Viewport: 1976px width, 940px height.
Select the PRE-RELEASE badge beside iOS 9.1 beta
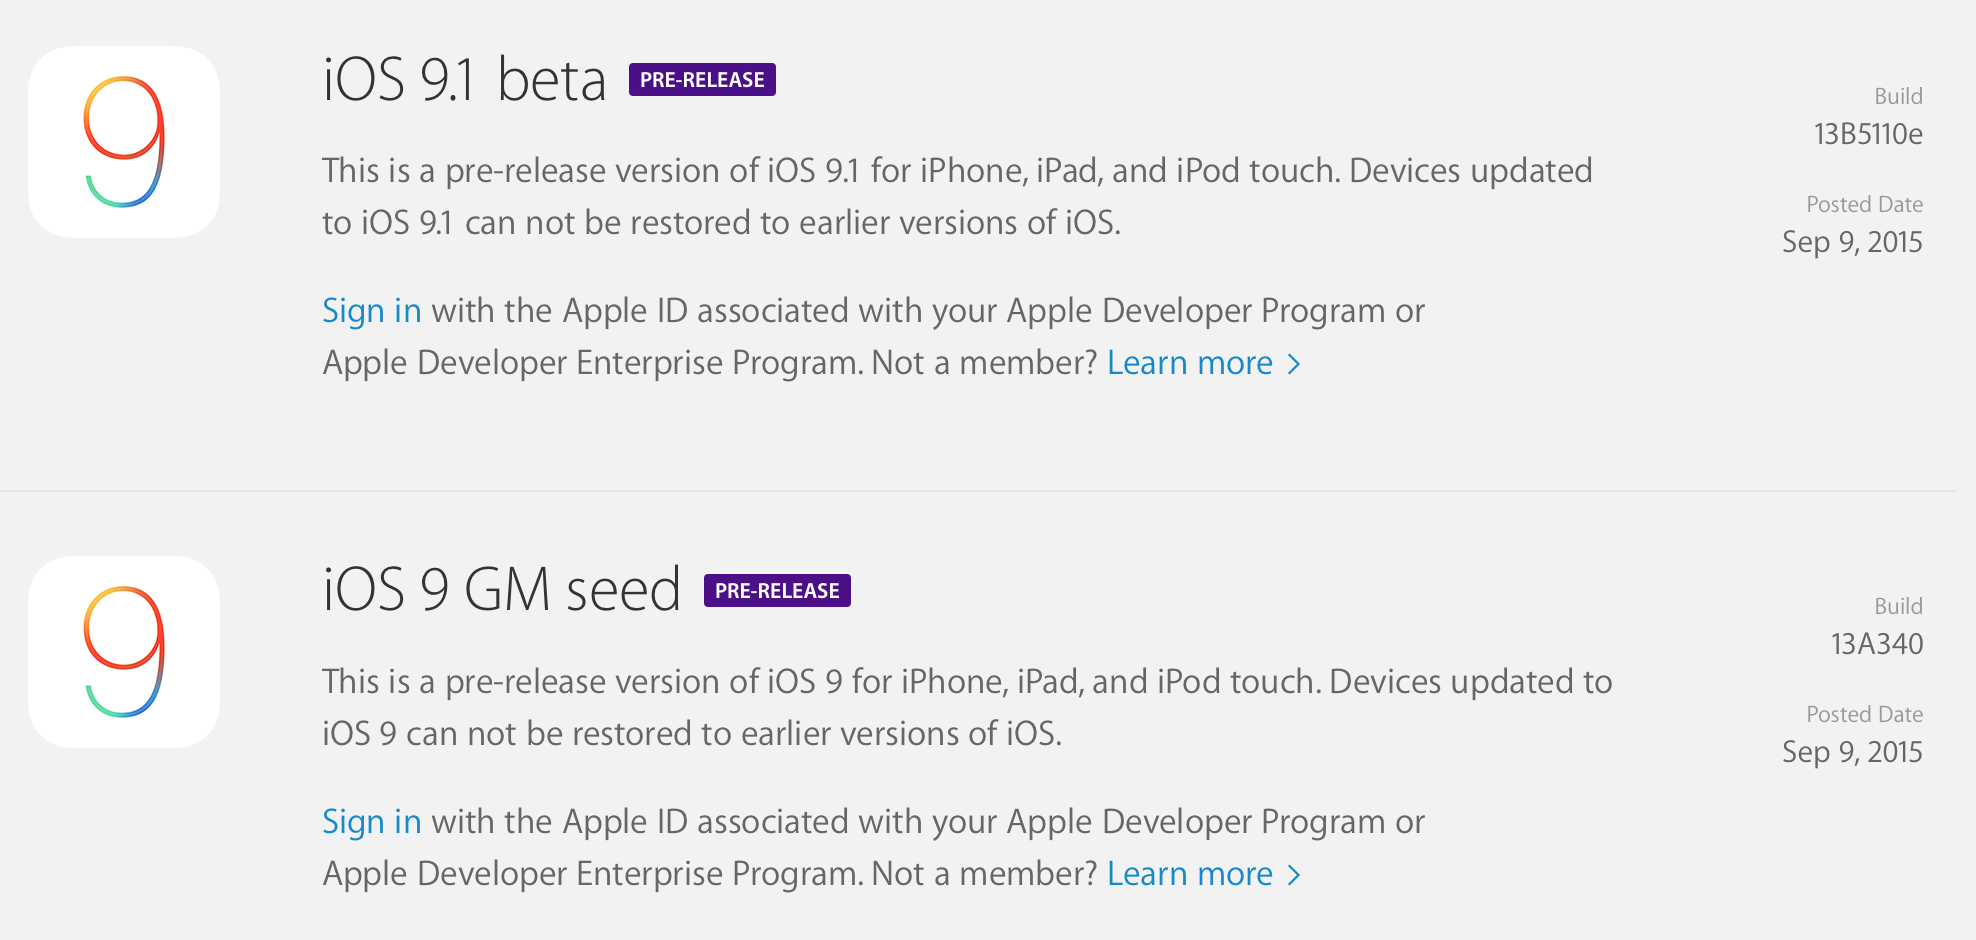pos(701,79)
